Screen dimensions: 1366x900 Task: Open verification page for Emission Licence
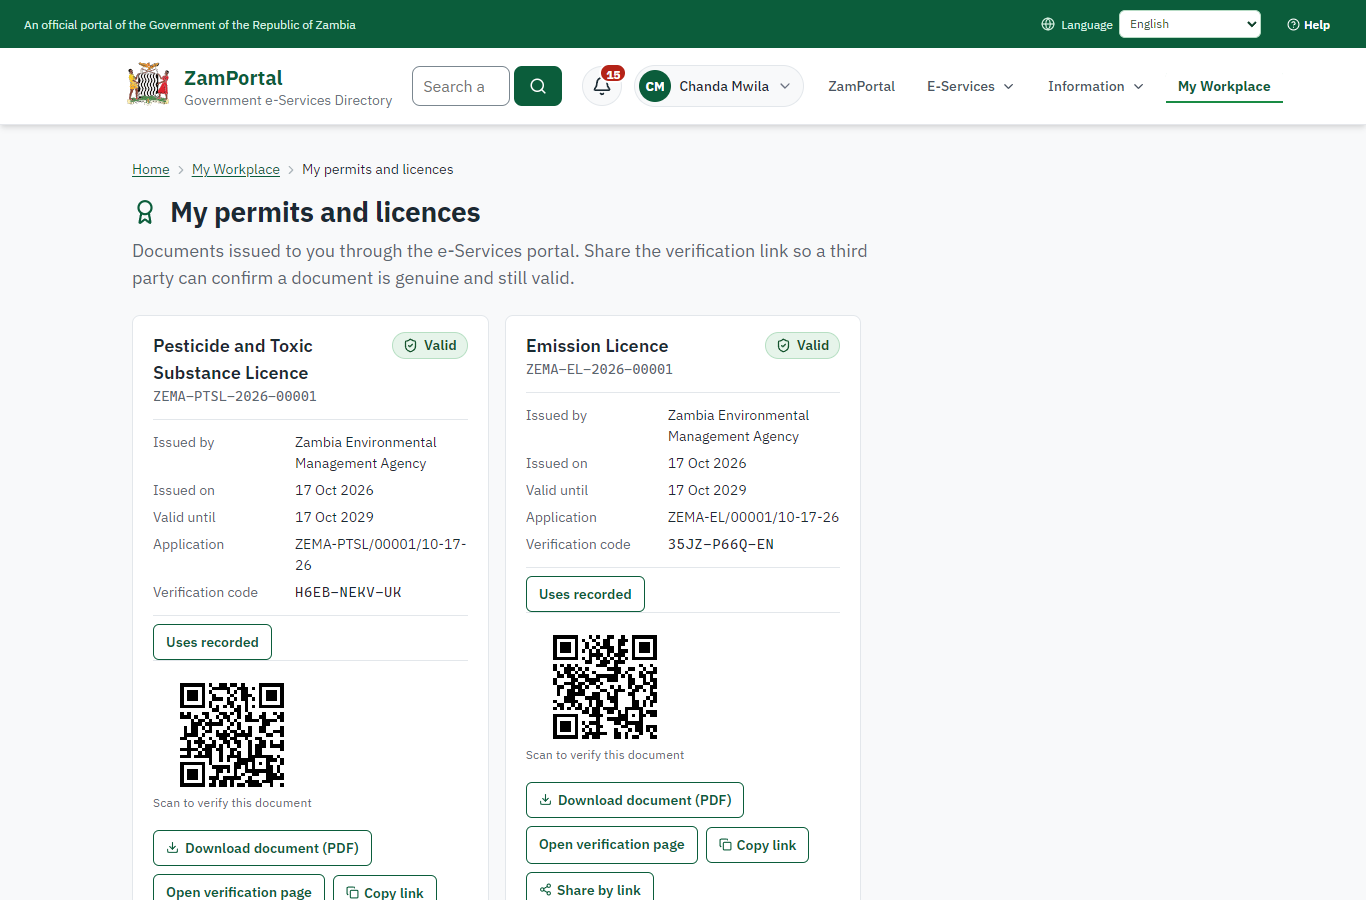(612, 845)
